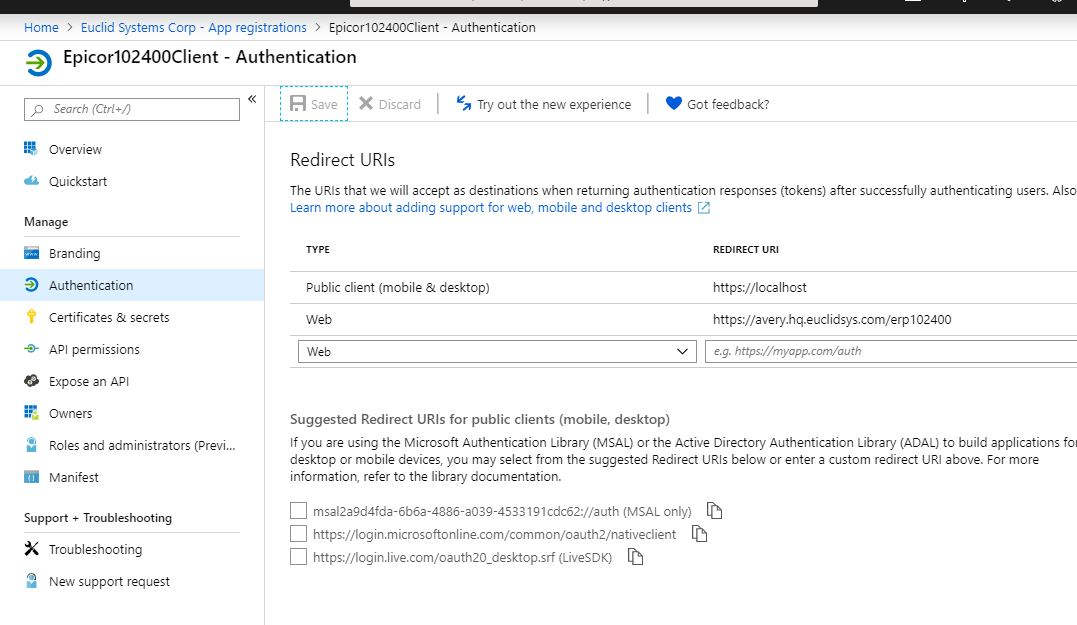Click the Try out new experience arrows icon
The height and width of the screenshot is (625, 1077).
[464, 103]
